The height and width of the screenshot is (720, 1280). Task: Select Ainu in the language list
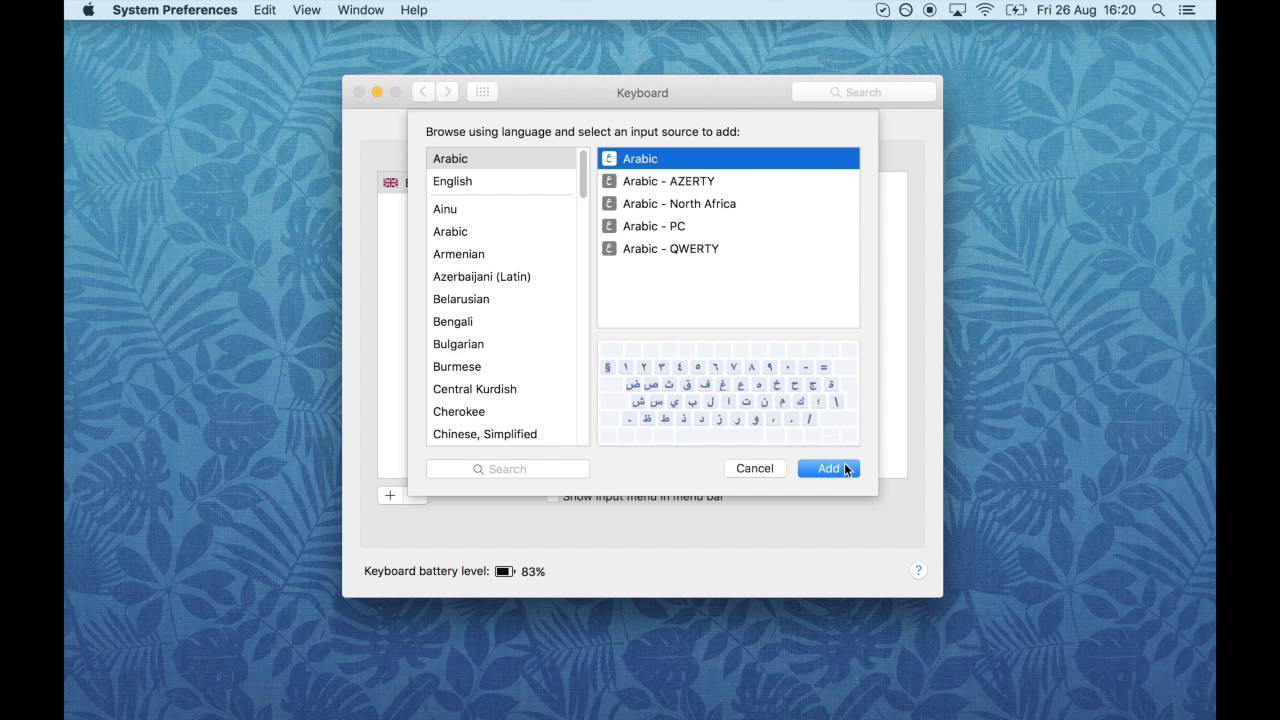(x=502, y=209)
